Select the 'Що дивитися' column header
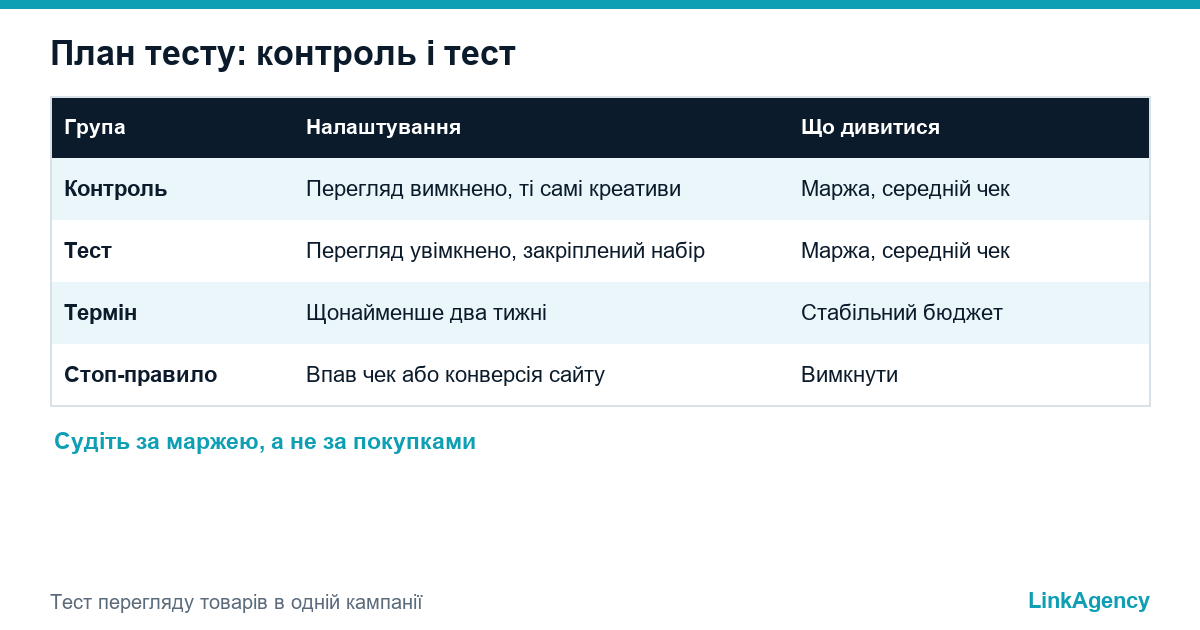Screen dimensions: 1200x630 [870, 127]
